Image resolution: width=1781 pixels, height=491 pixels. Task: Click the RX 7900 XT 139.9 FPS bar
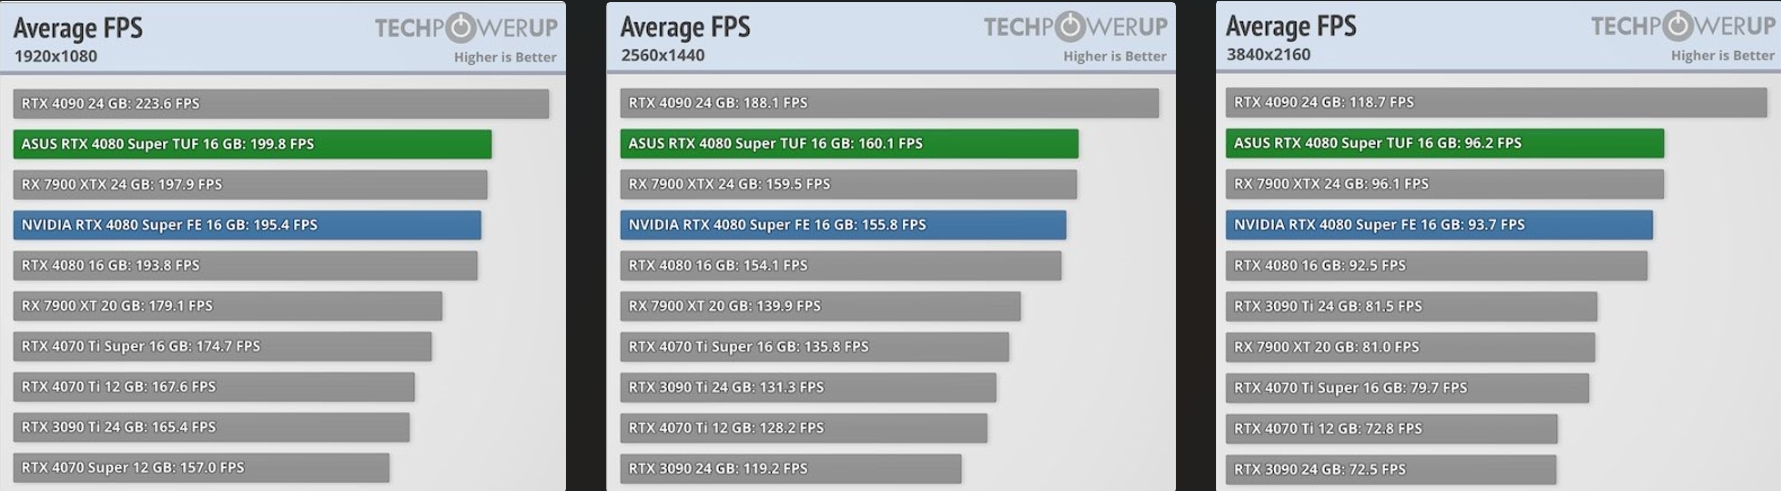(820, 306)
